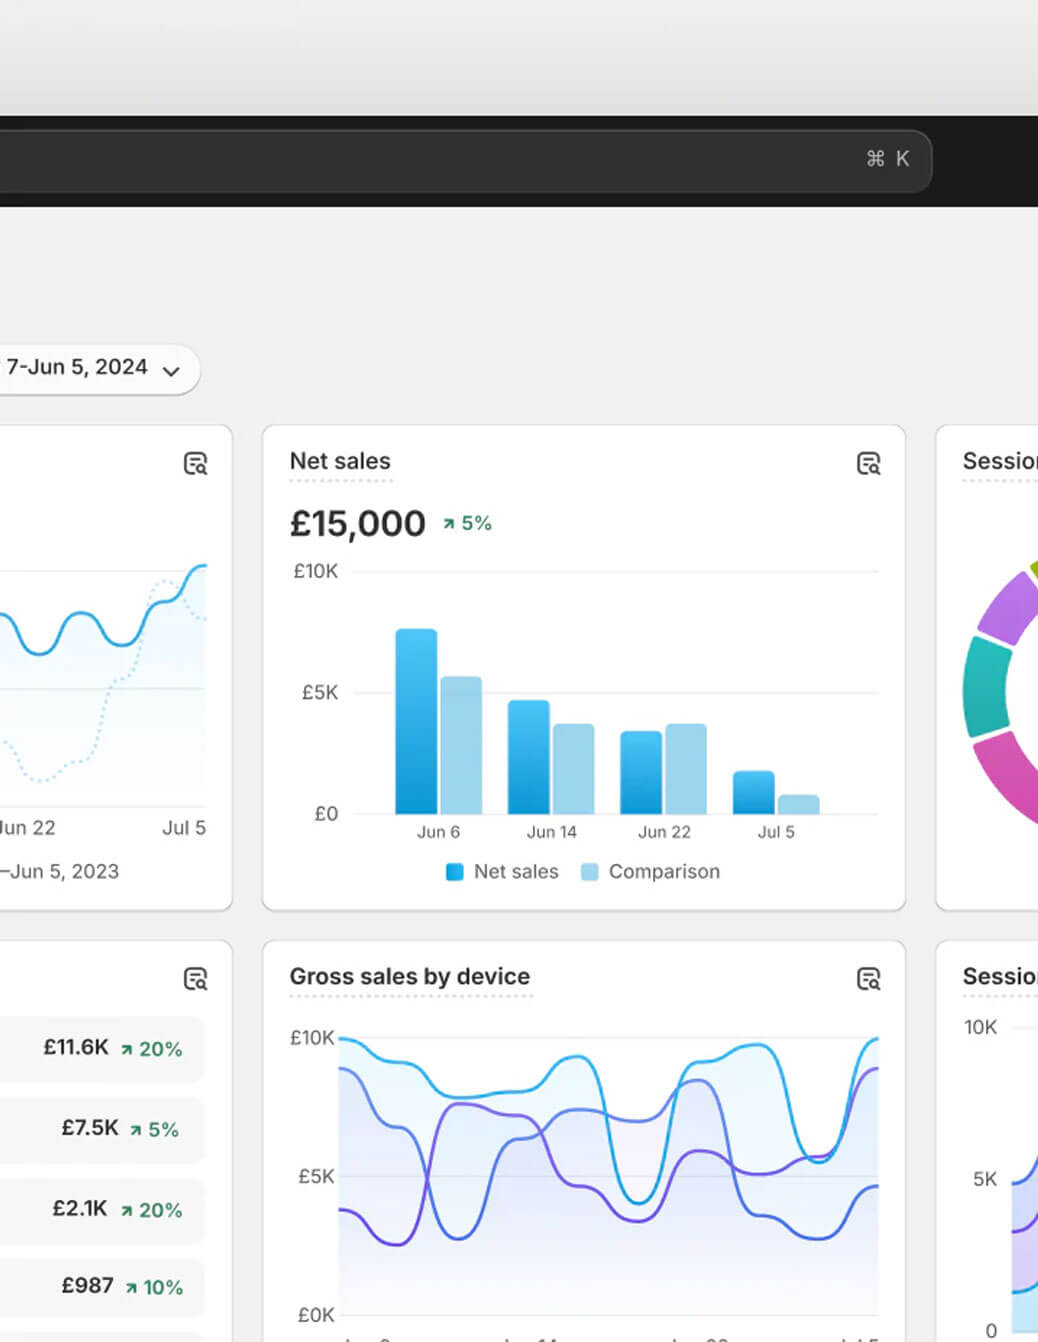Open the Gross sales by device report icon
Image resolution: width=1038 pixels, height=1342 pixels.
tap(869, 979)
